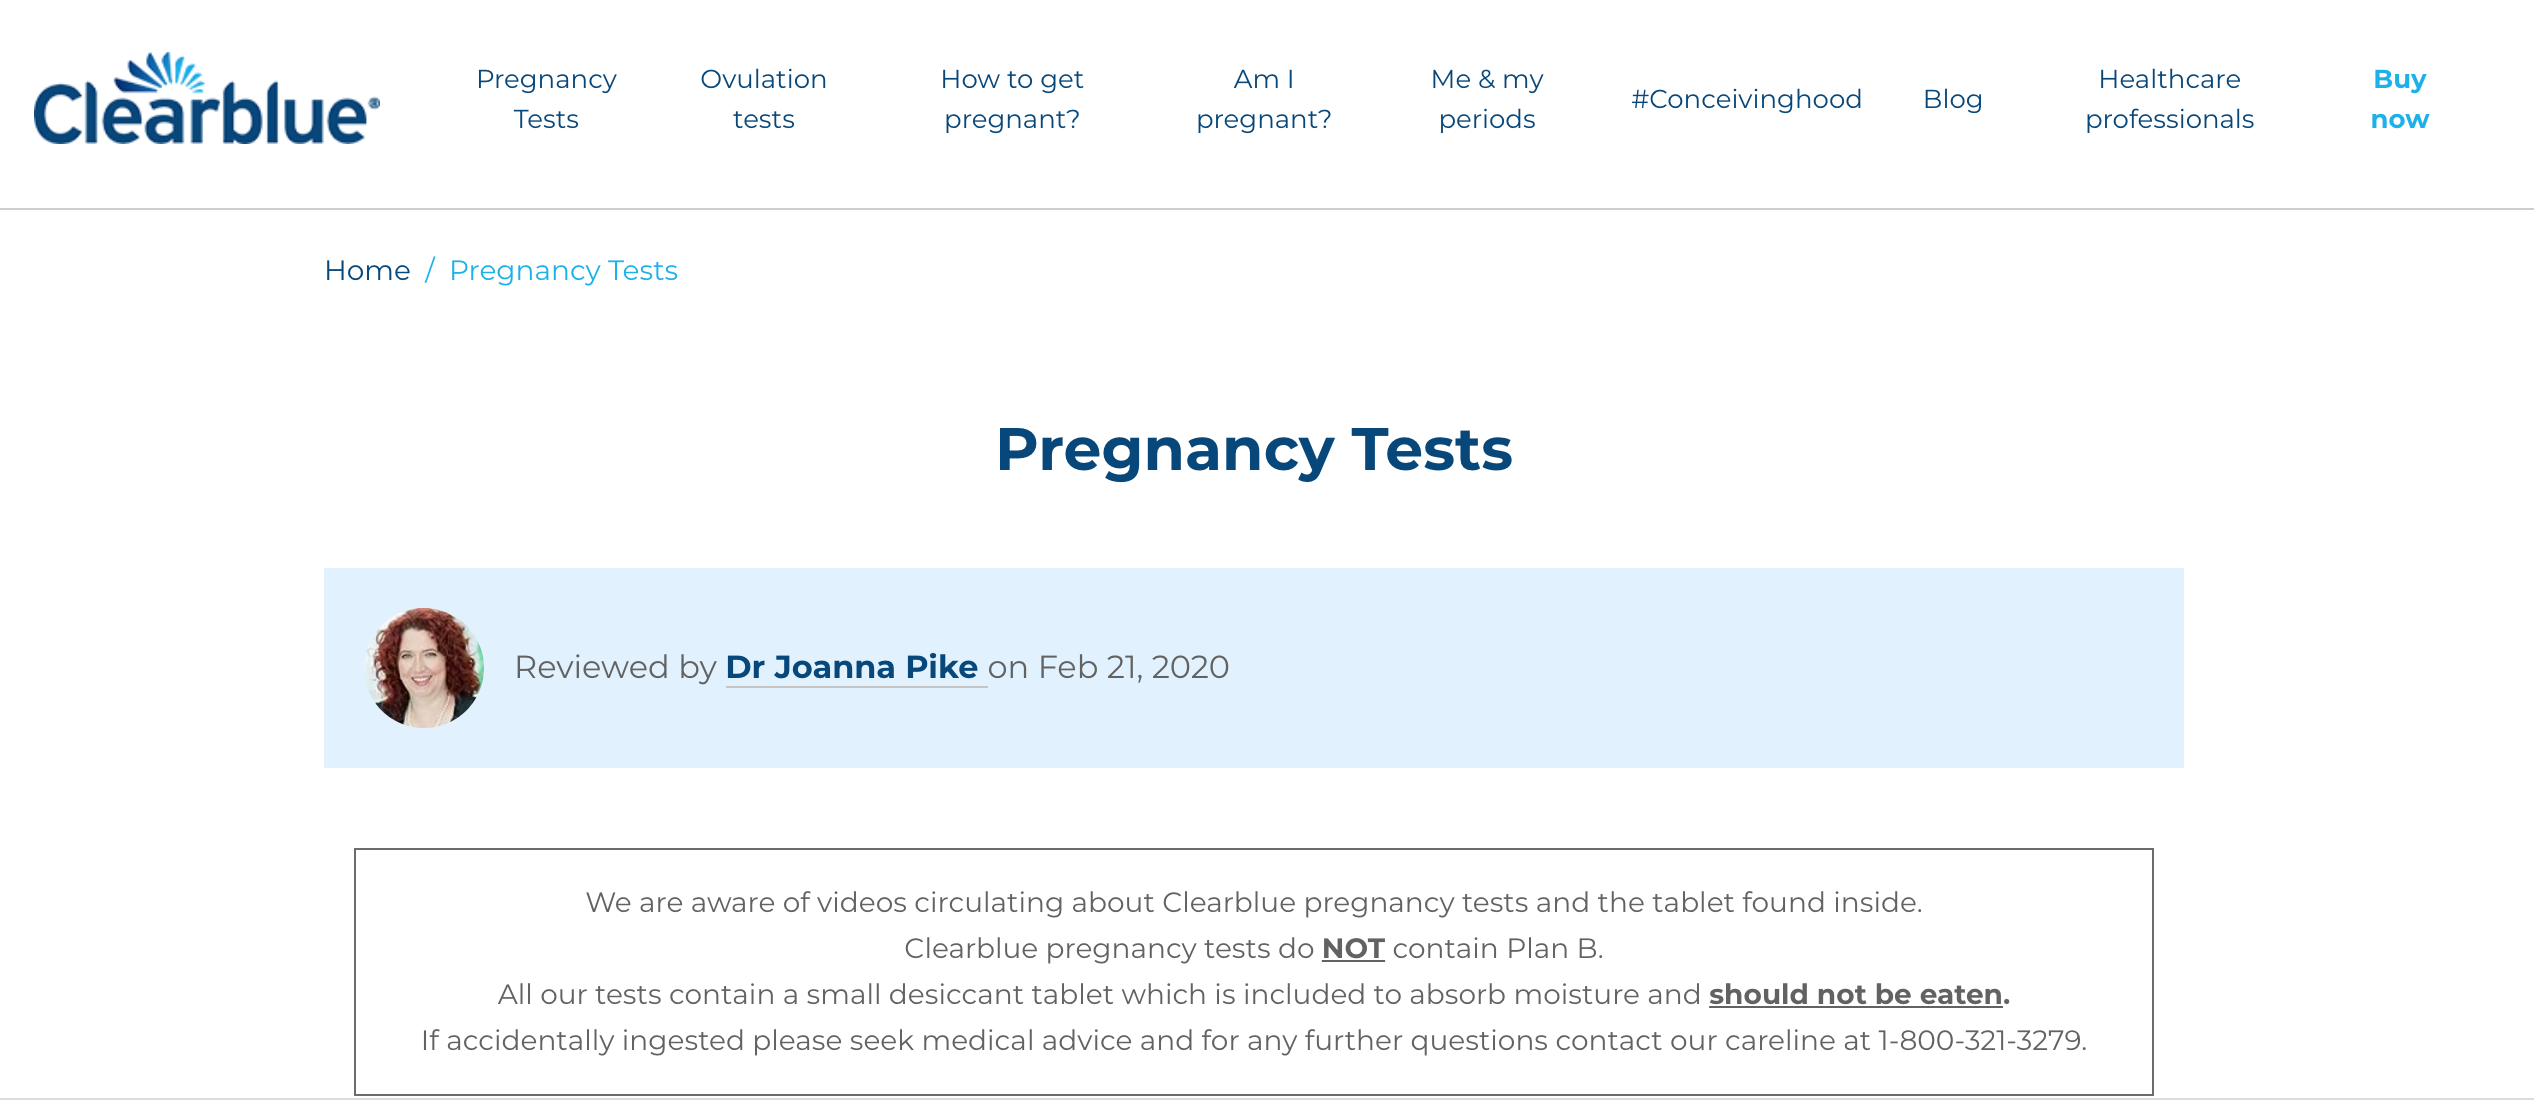Select Am I pregnant? in the navigation
The image size is (2534, 1108).
(1263, 99)
